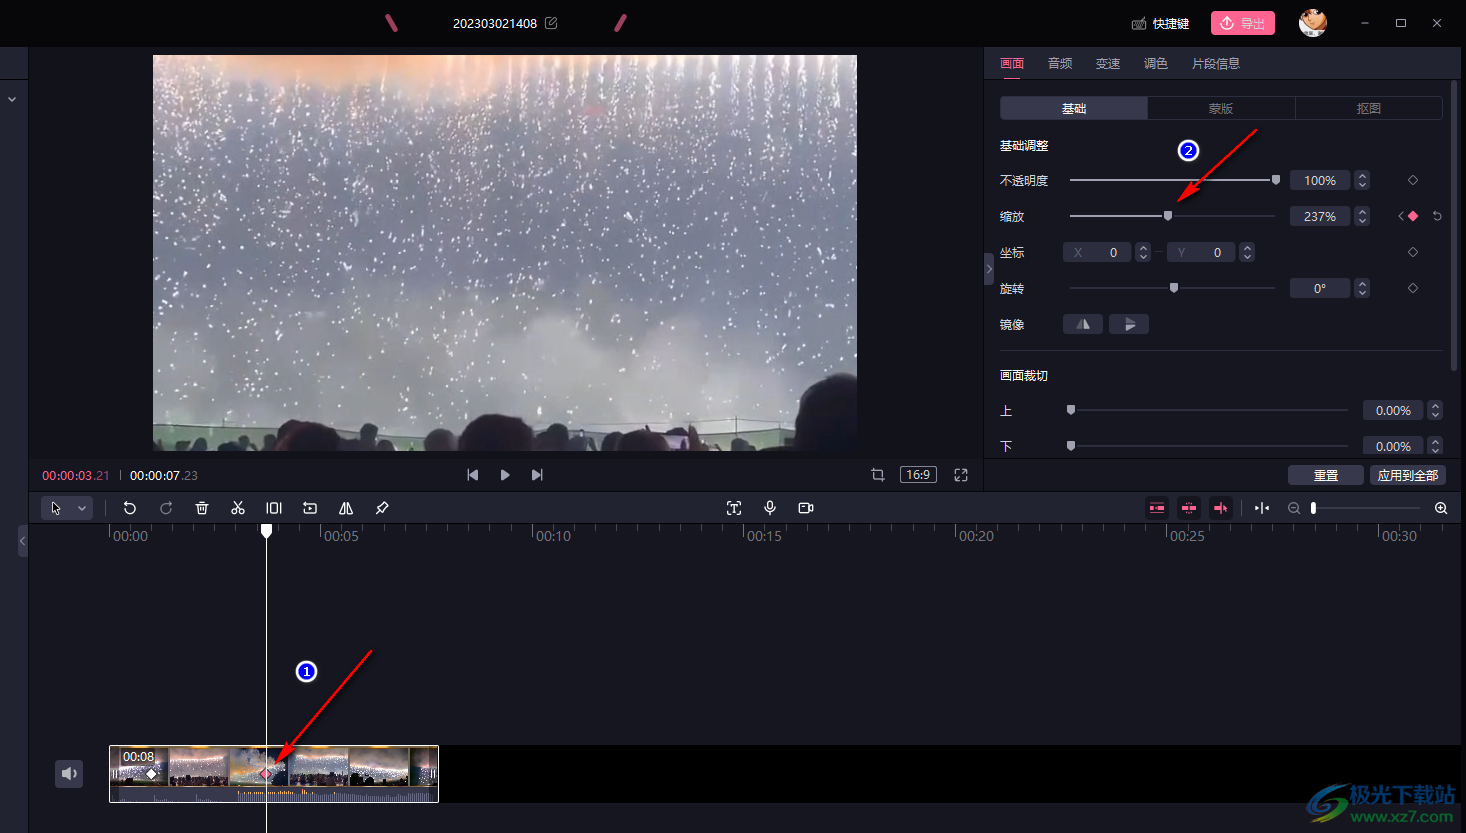Viewport: 1466px width, 833px height.
Task: Toggle the auto snap icon
Action: (1189, 508)
